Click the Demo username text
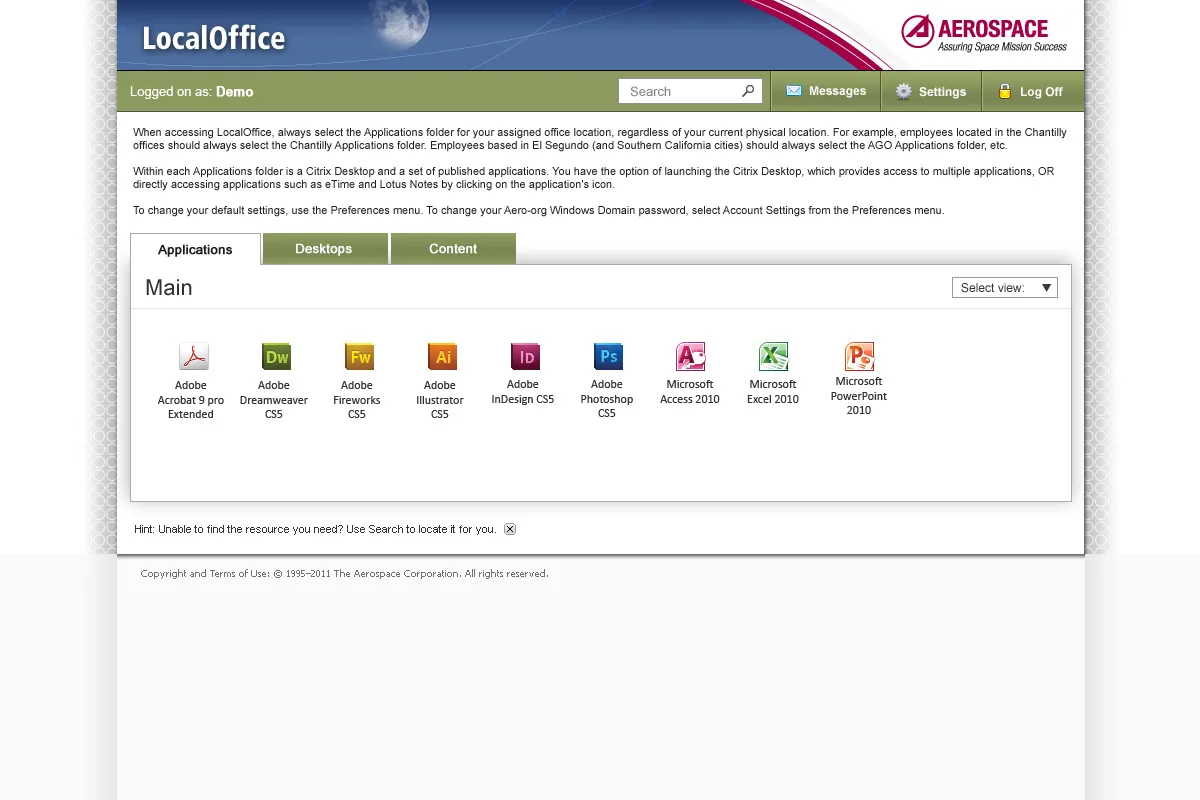The width and height of the screenshot is (1200, 800). [x=235, y=92]
